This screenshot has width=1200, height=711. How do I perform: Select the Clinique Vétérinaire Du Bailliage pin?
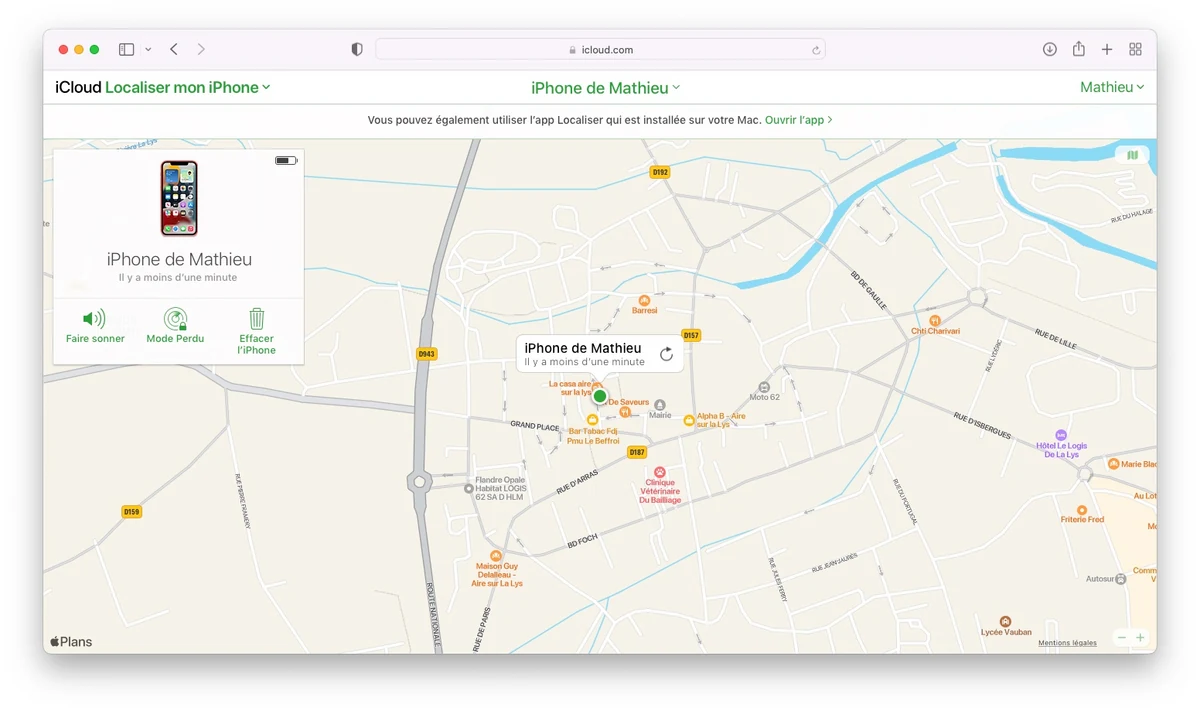tap(660, 472)
